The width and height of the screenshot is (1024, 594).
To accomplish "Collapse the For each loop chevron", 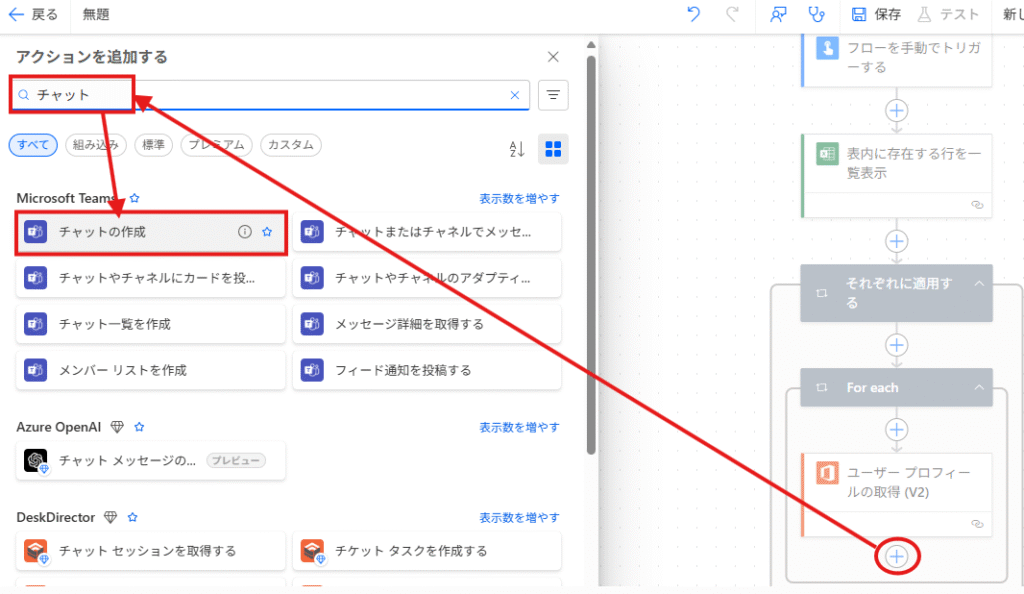I will 979,388.
